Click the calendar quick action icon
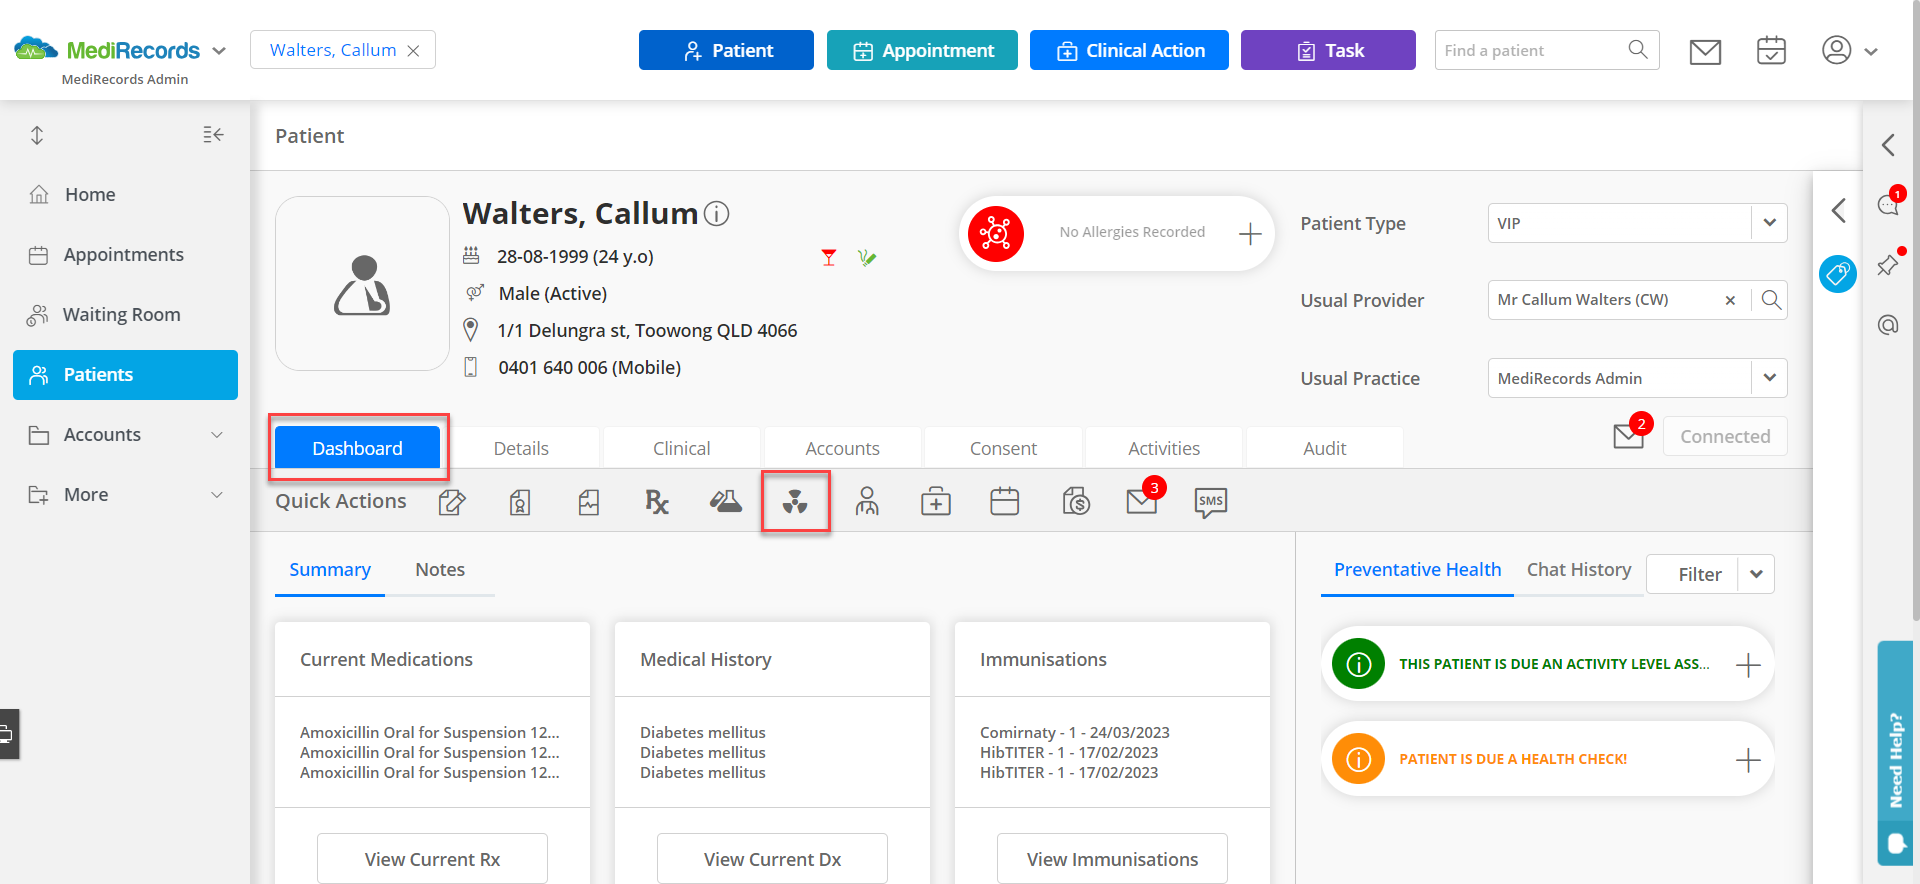This screenshot has height=884, width=1920. click(1005, 501)
